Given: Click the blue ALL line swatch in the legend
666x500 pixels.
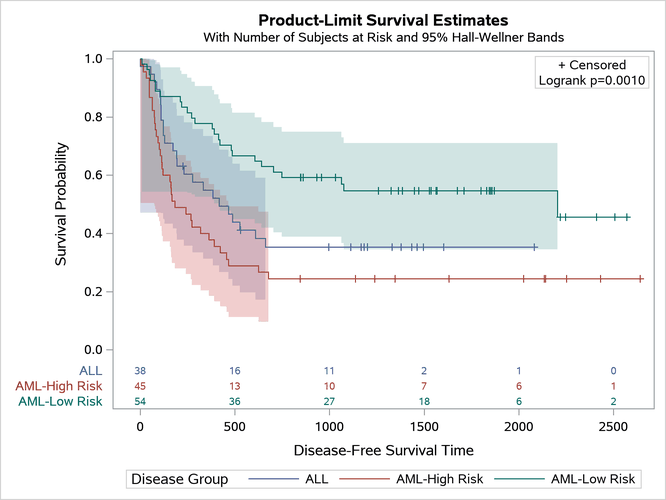Looking at the screenshot, I should pyautogui.click(x=273, y=479).
